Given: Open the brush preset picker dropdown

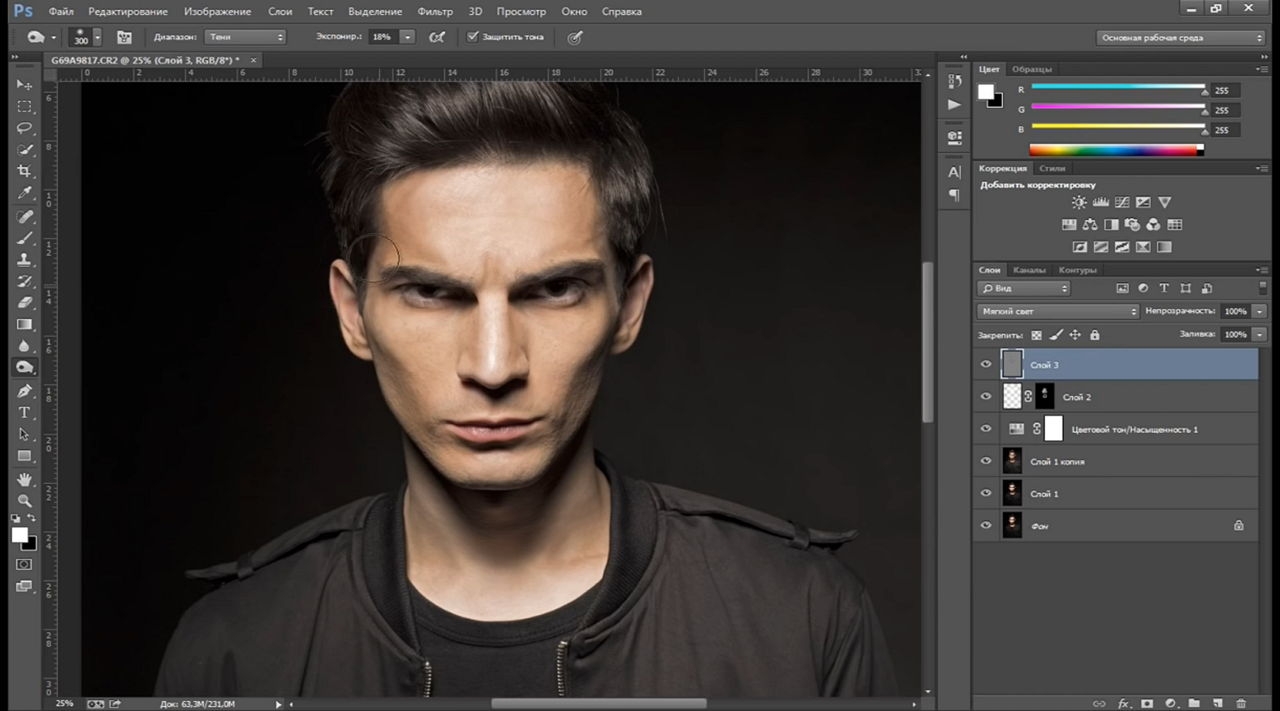Looking at the screenshot, I should pyautogui.click(x=97, y=37).
